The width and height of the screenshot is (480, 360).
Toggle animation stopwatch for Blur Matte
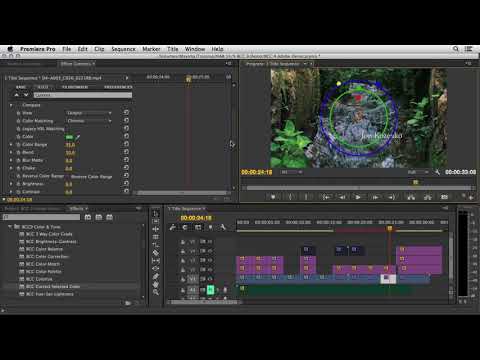[x=19, y=160]
